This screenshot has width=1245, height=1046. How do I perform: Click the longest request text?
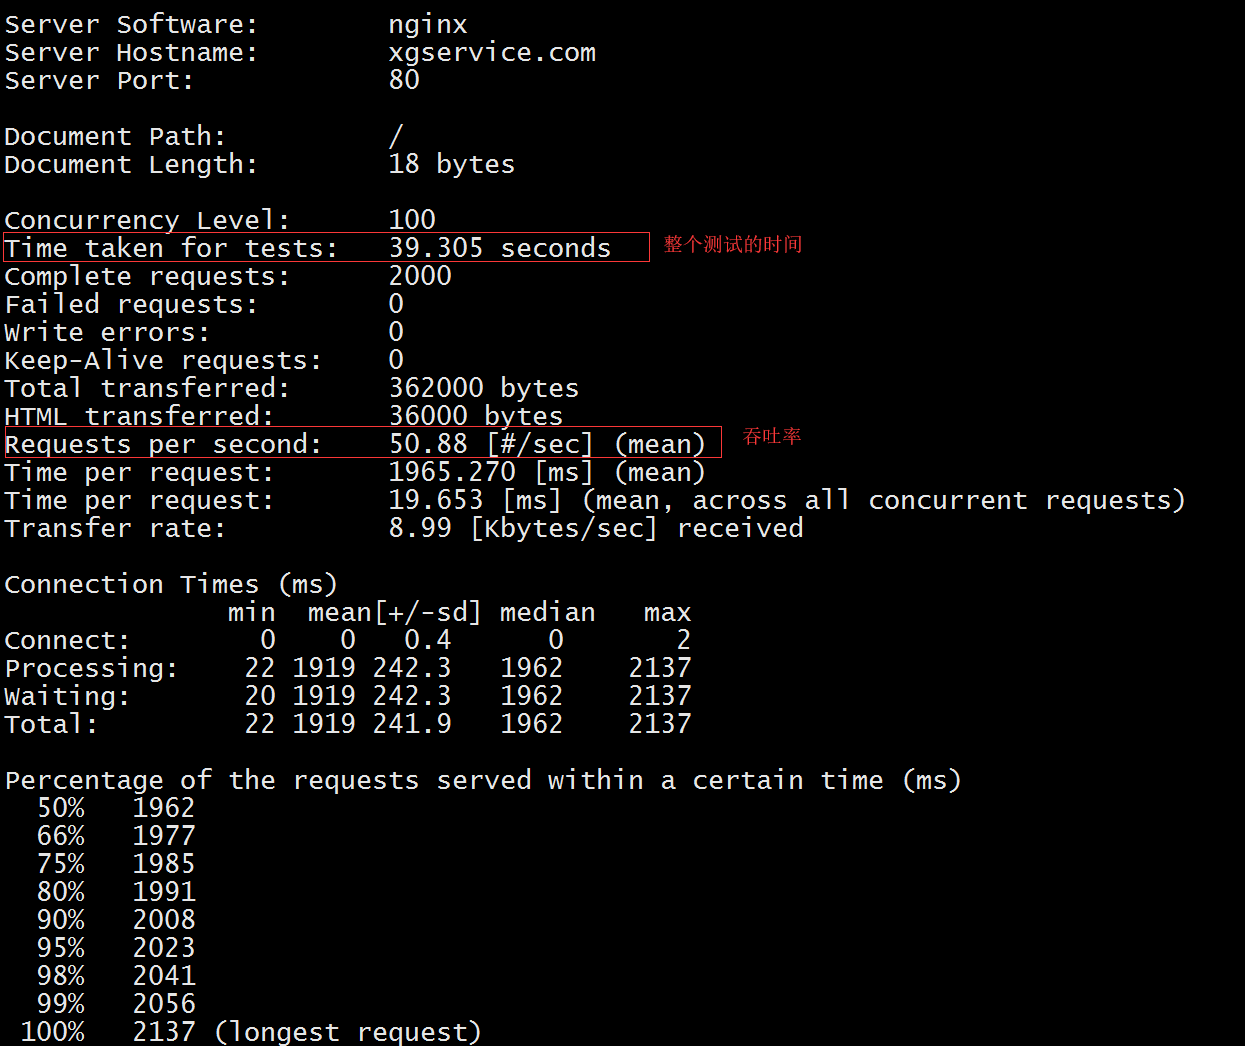click(x=348, y=1032)
